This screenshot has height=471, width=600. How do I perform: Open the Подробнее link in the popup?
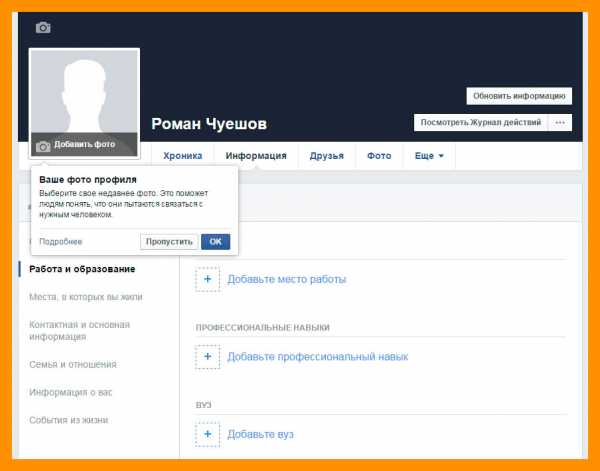click(x=60, y=242)
